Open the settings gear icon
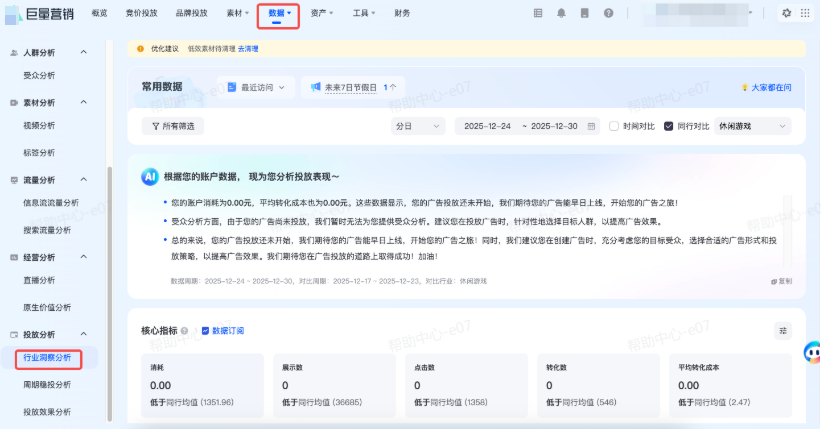The image size is (821, 429). tap(786, 13)
